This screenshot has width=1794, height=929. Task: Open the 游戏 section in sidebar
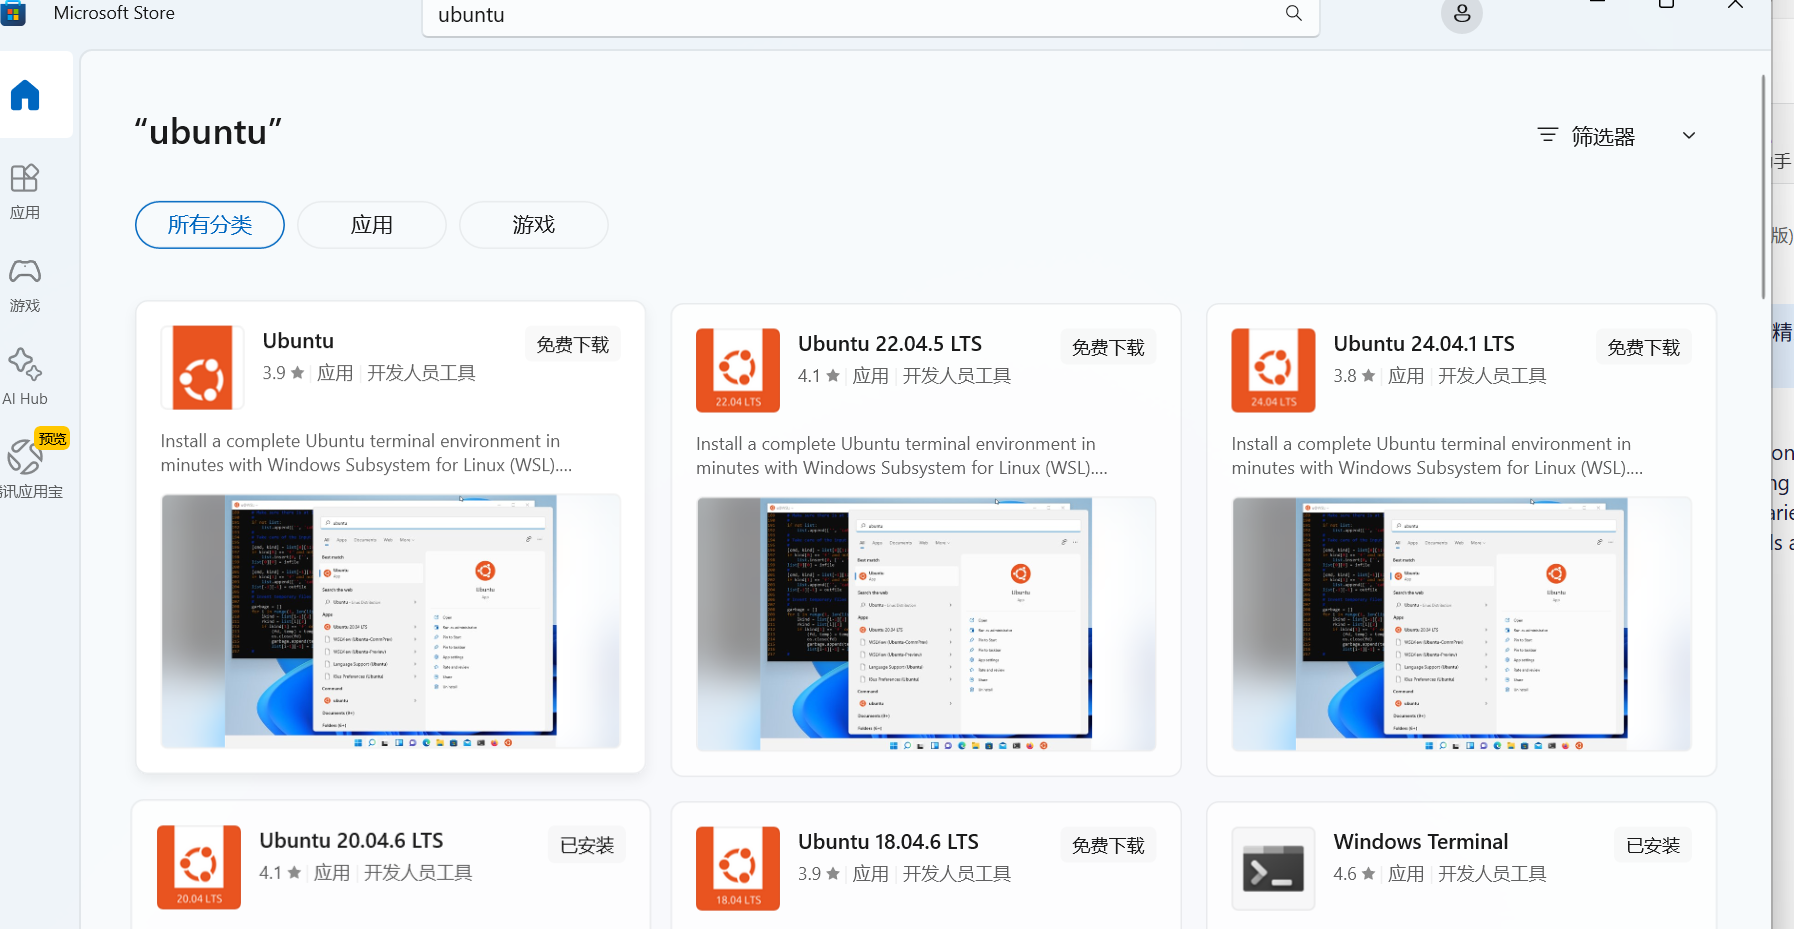pos(25,285)
